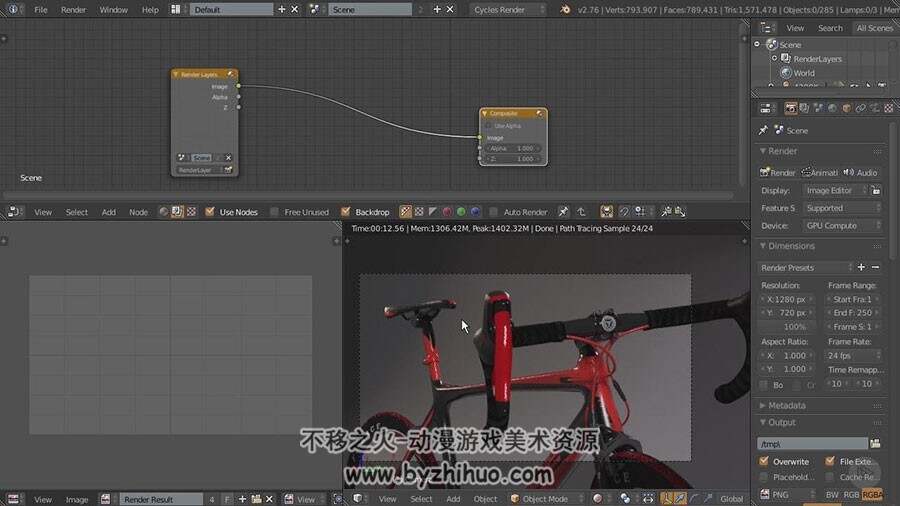Enable the Auto Render checkbox
900x506 pixels.
[x=494, y=212]
